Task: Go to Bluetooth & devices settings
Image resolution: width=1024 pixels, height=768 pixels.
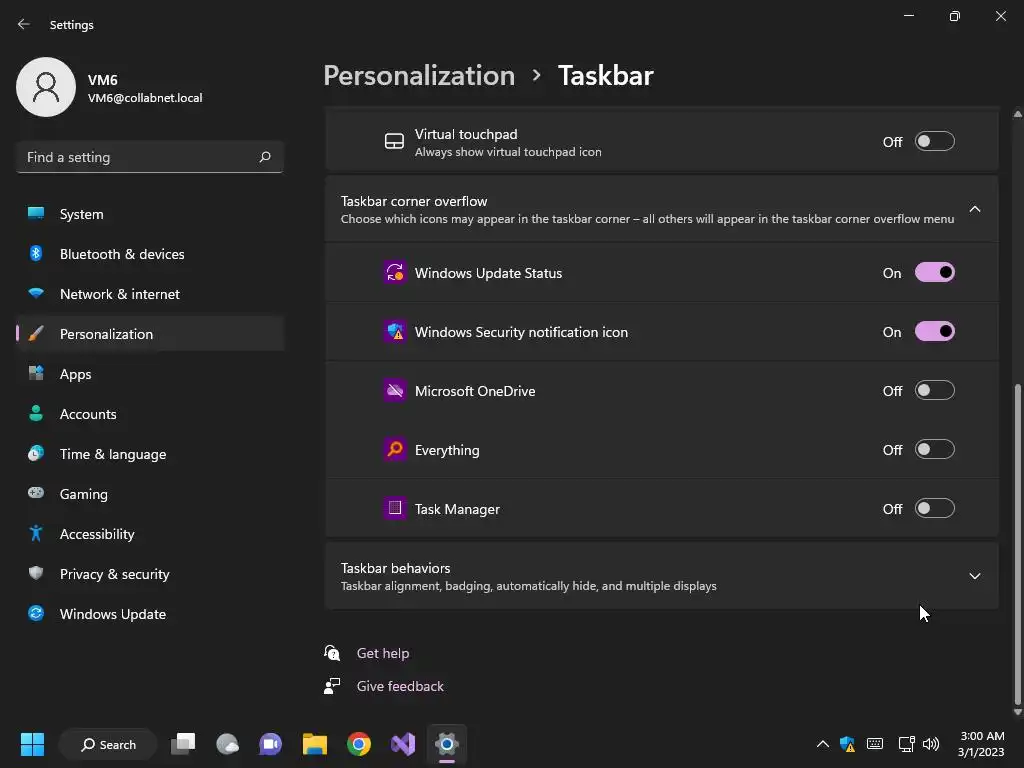Action: [122, 254]
